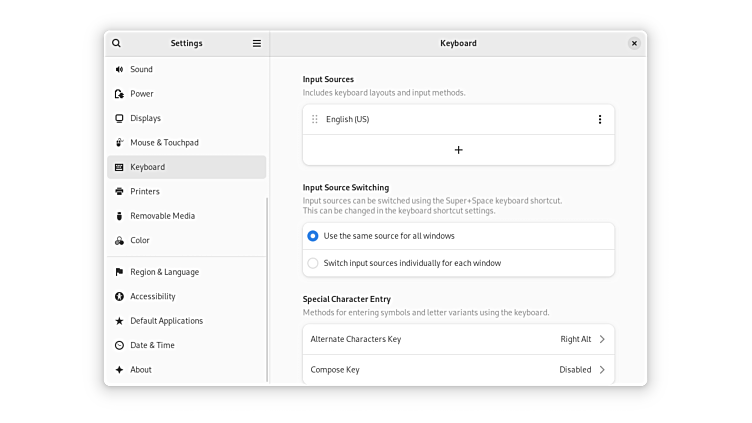Open the Date & Time panel
This screenshot has height=423, width=752.
[x=152, y=345]
